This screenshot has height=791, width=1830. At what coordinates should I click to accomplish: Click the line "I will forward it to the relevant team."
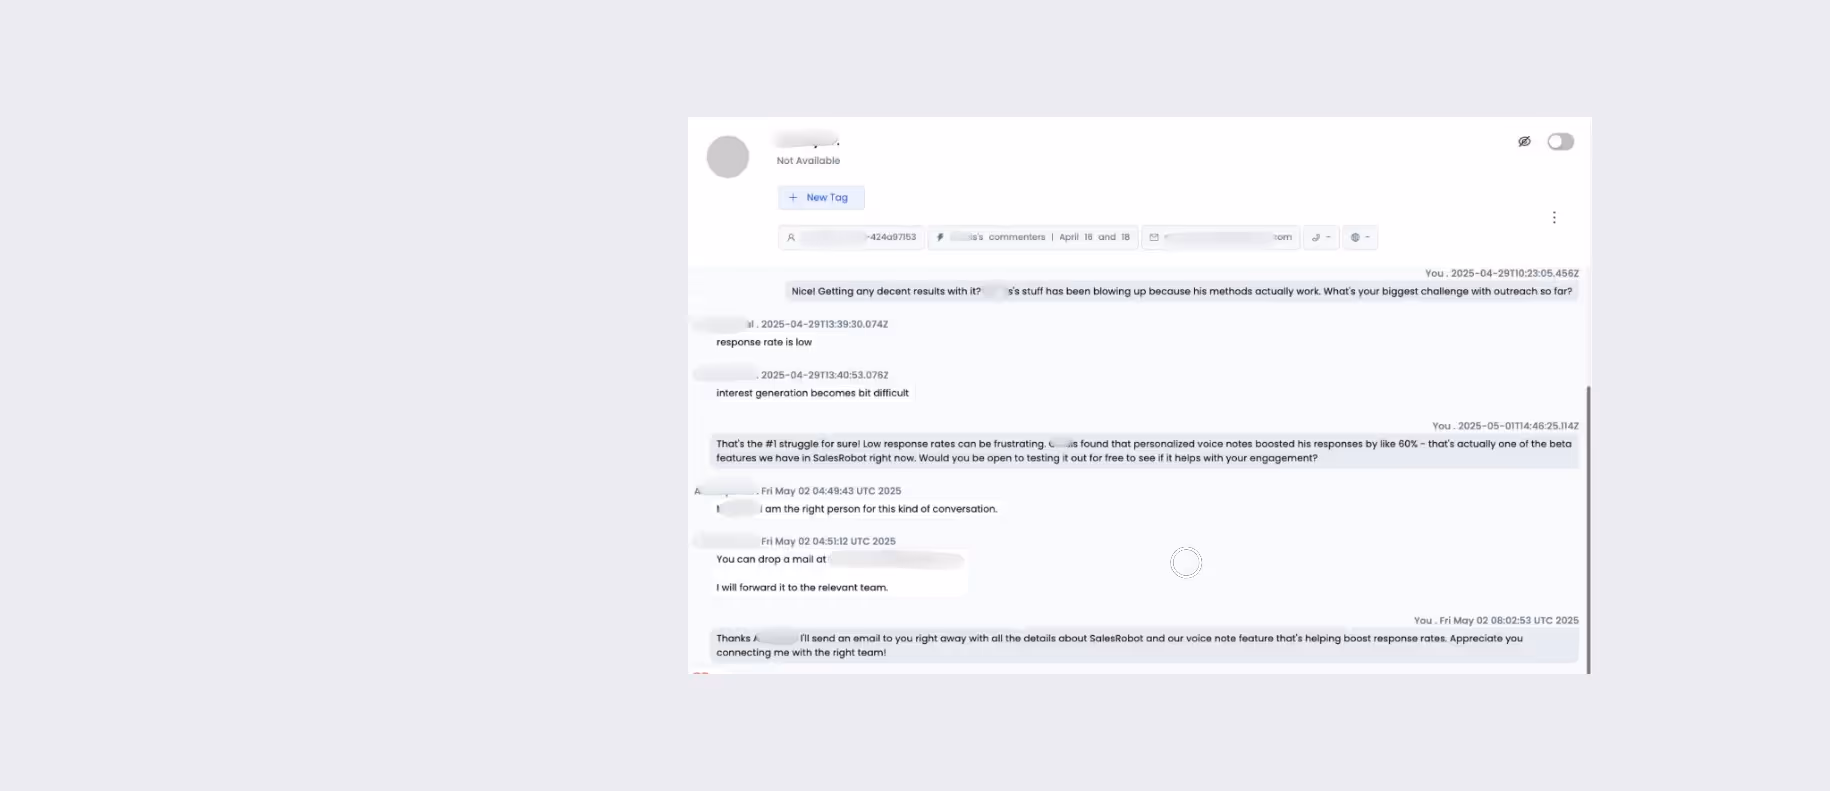pyautogui.click(x=802, y=588)
